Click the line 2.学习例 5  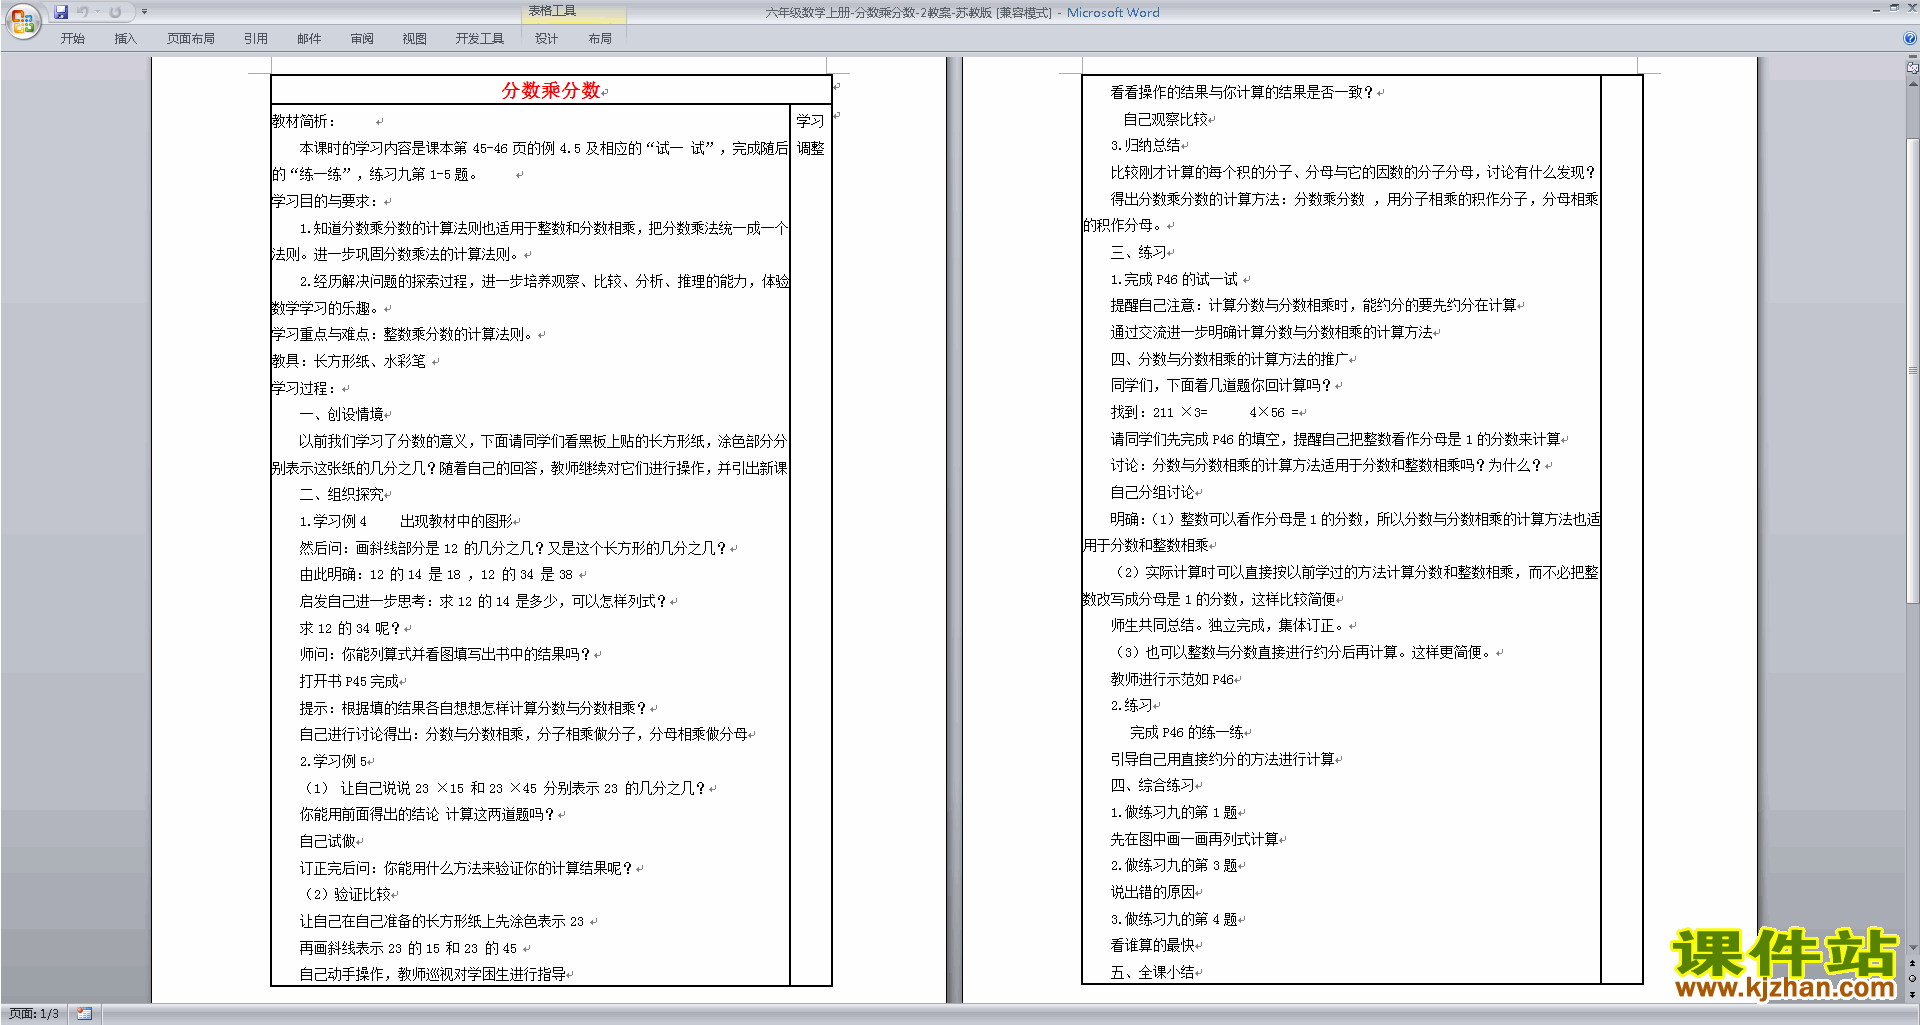click(333, 761)
